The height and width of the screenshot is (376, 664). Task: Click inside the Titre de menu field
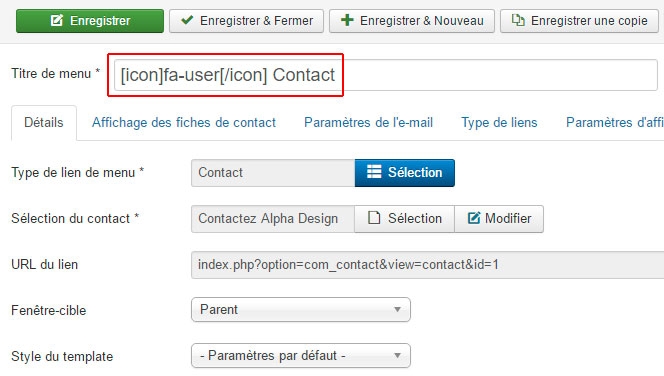pyautogui.click(x=385, y=75)
